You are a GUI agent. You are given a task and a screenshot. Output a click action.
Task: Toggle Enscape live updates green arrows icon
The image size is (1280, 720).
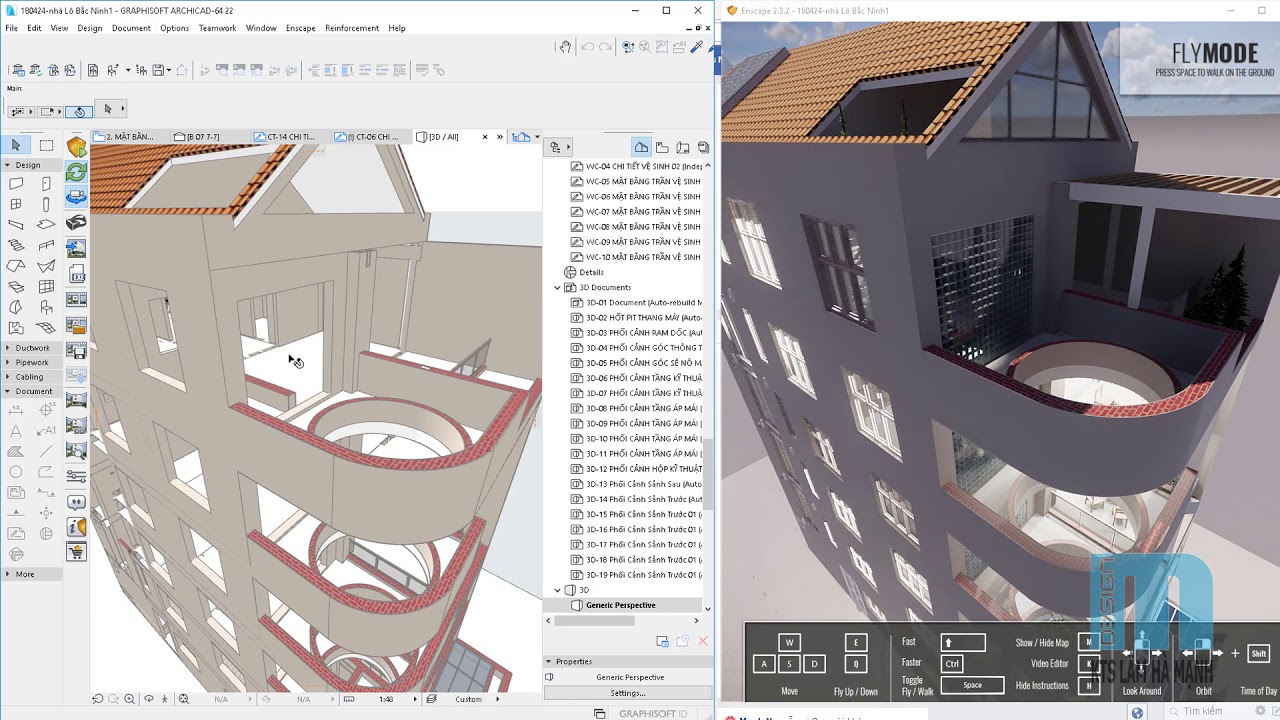pyautogui.click(x=76, y=172)
